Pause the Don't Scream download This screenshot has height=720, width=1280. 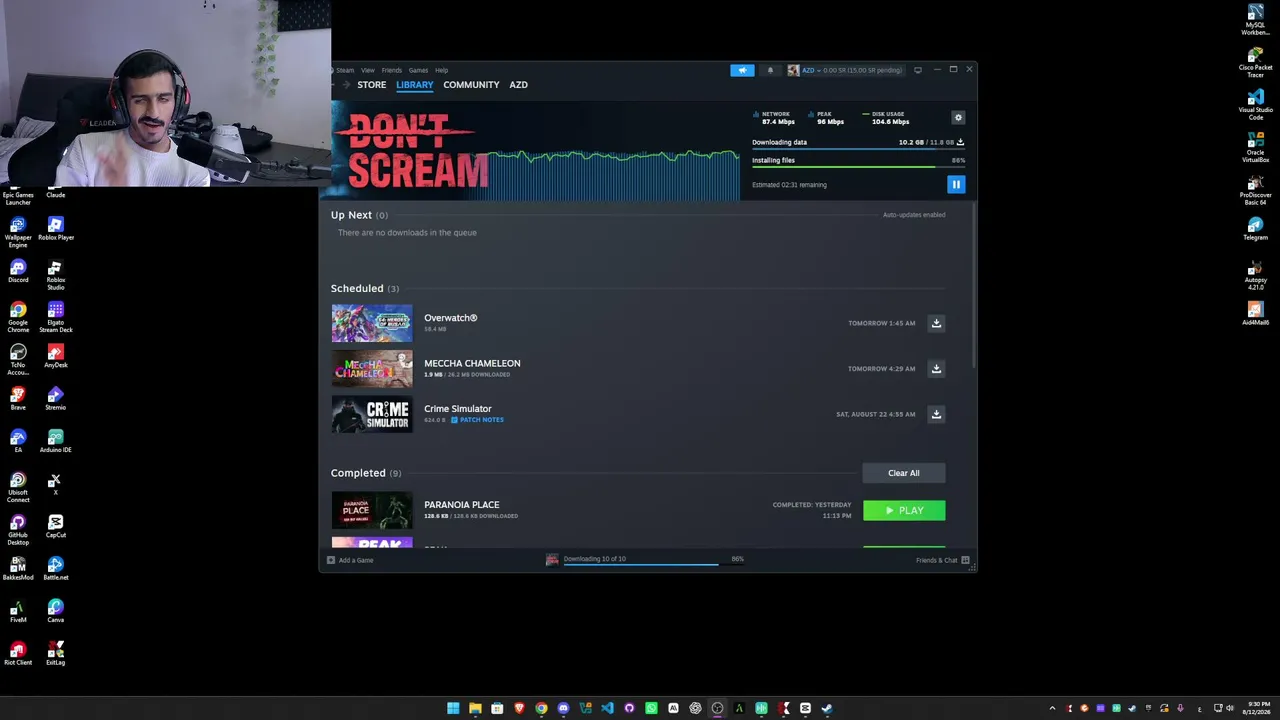click(956, 184)
